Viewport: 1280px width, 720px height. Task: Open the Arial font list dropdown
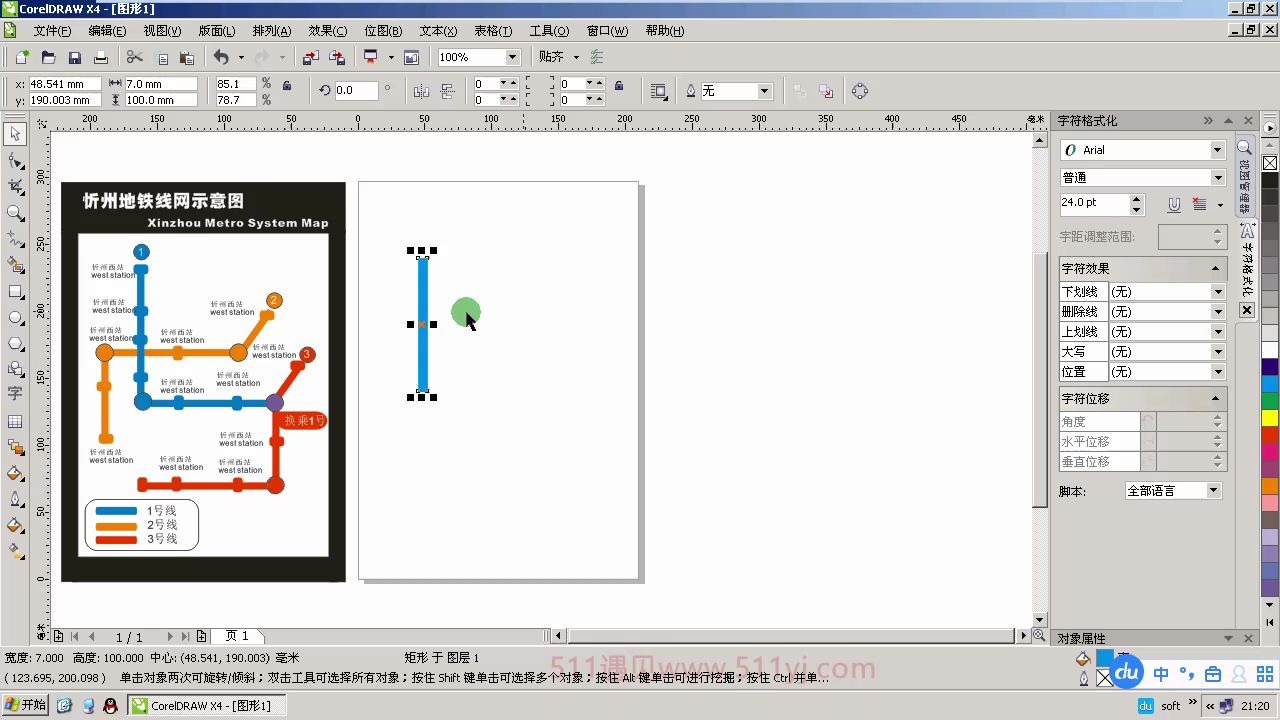click(x=1218, y=149)
